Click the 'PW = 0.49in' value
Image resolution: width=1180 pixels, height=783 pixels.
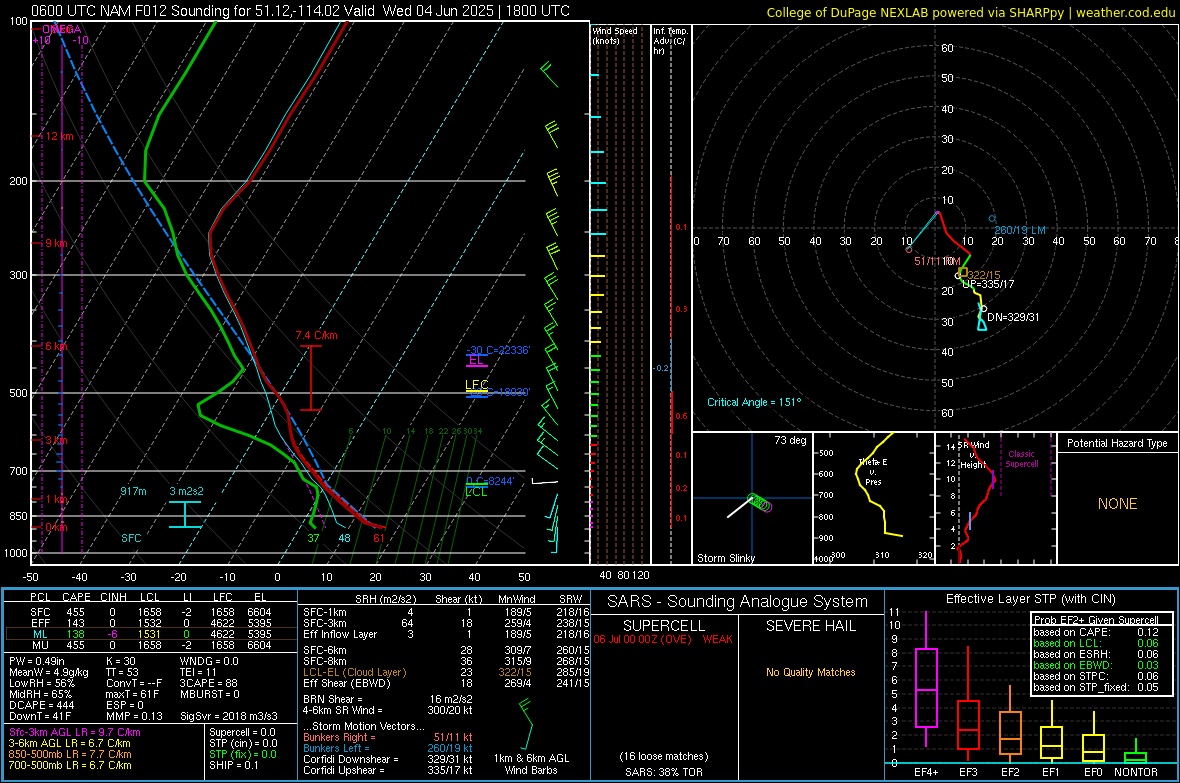[36, 661]
